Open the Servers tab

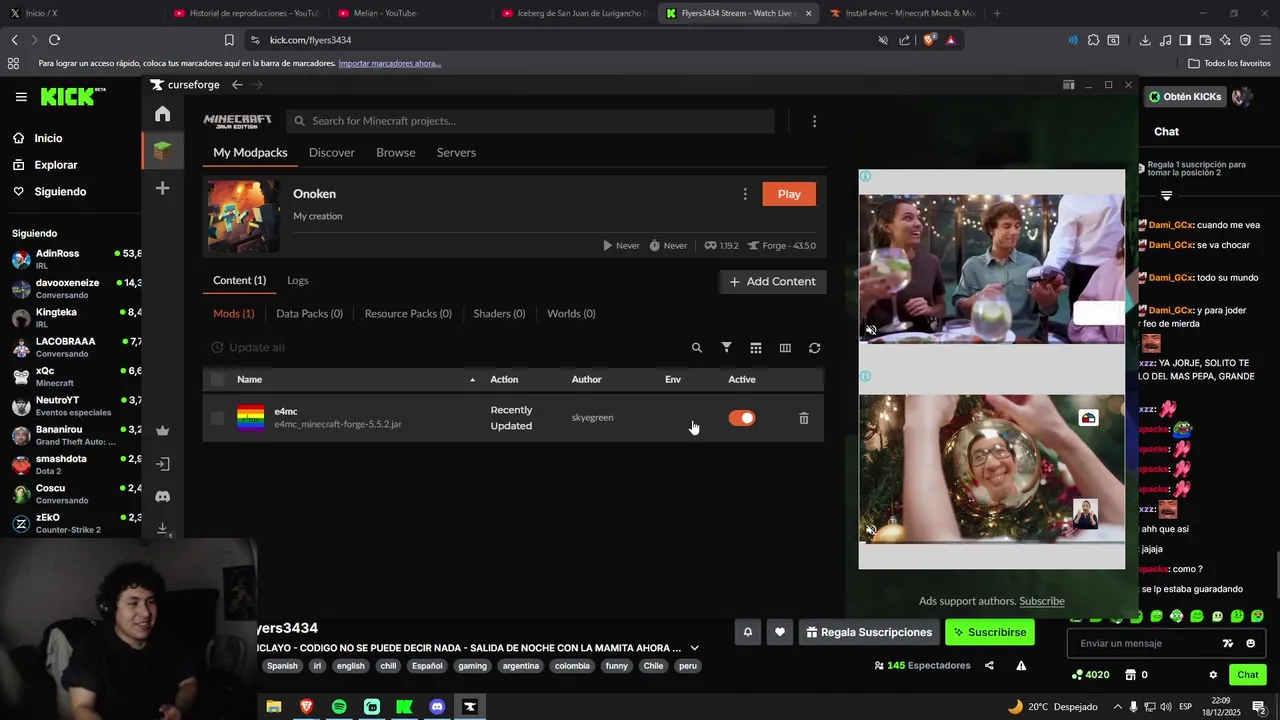point(456,153)
